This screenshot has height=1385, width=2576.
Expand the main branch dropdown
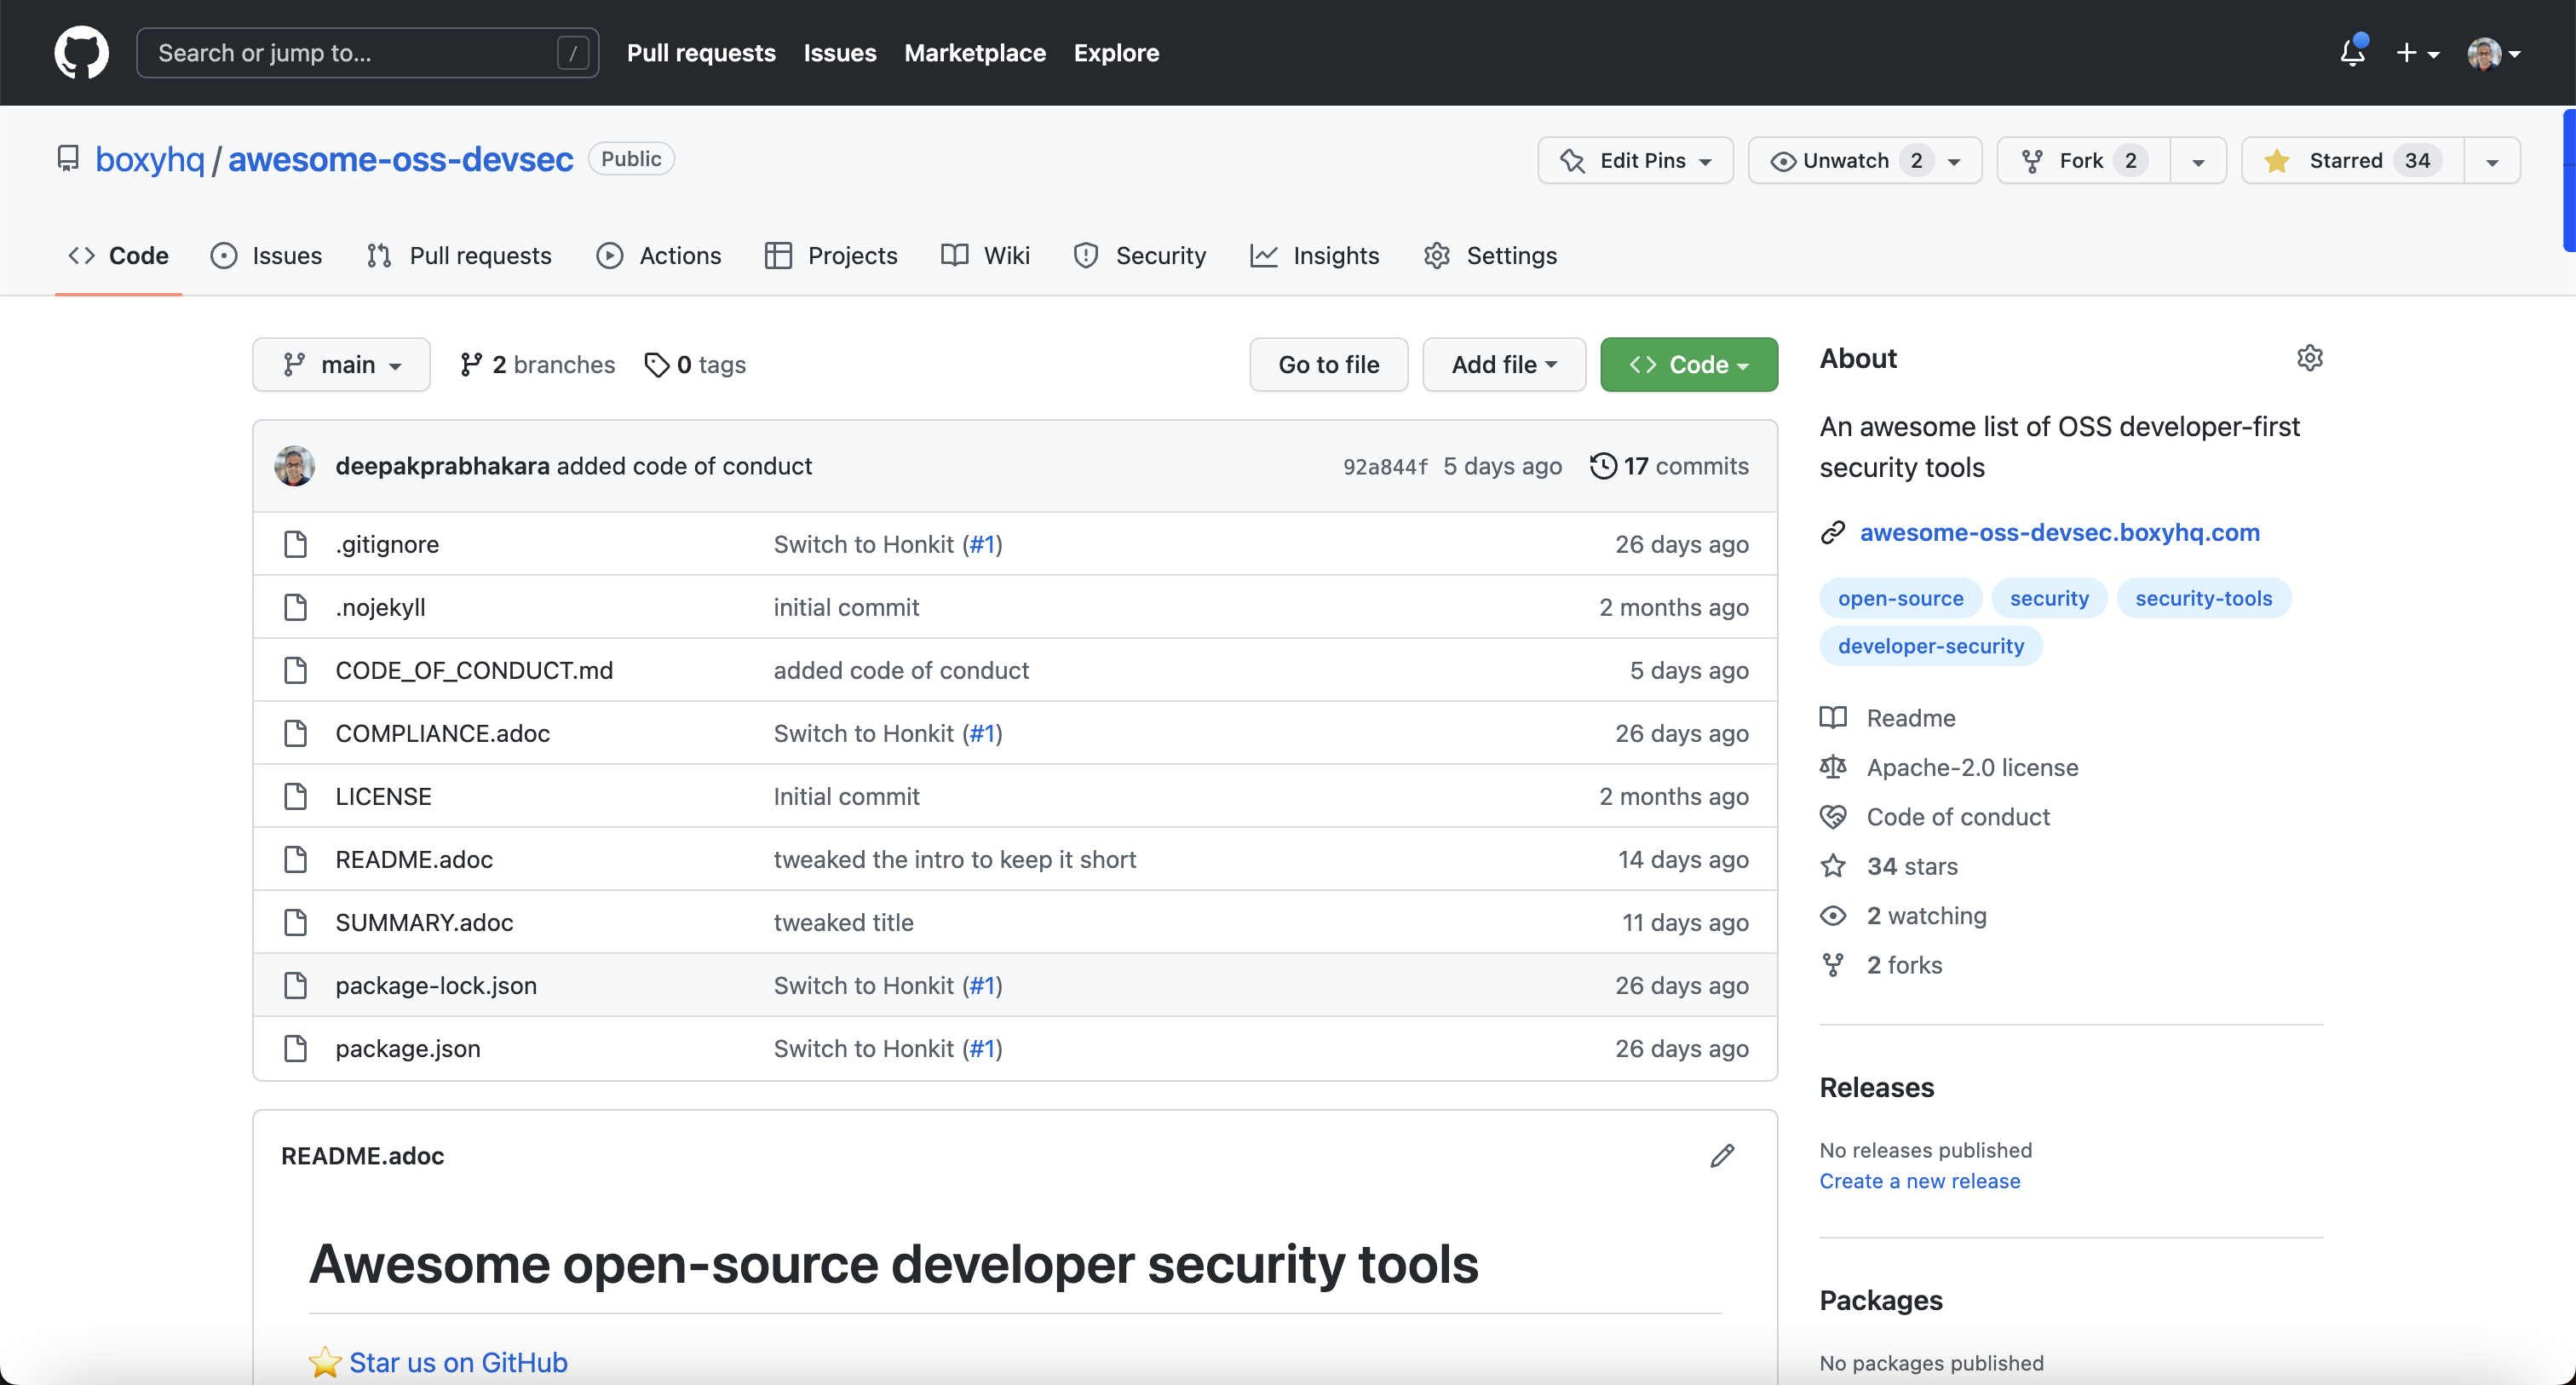[x=341, y=365]
